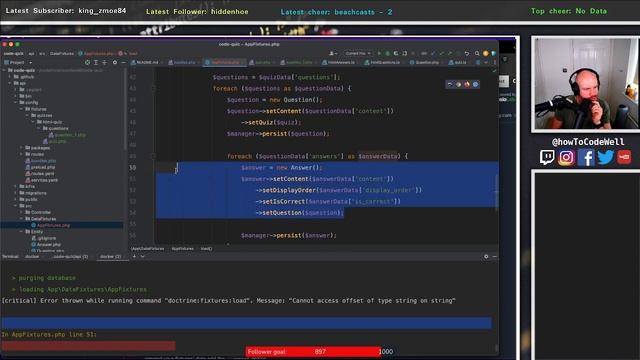
Task: Collapse all in Project panel toolbar
Action: (x=104, y=62)
